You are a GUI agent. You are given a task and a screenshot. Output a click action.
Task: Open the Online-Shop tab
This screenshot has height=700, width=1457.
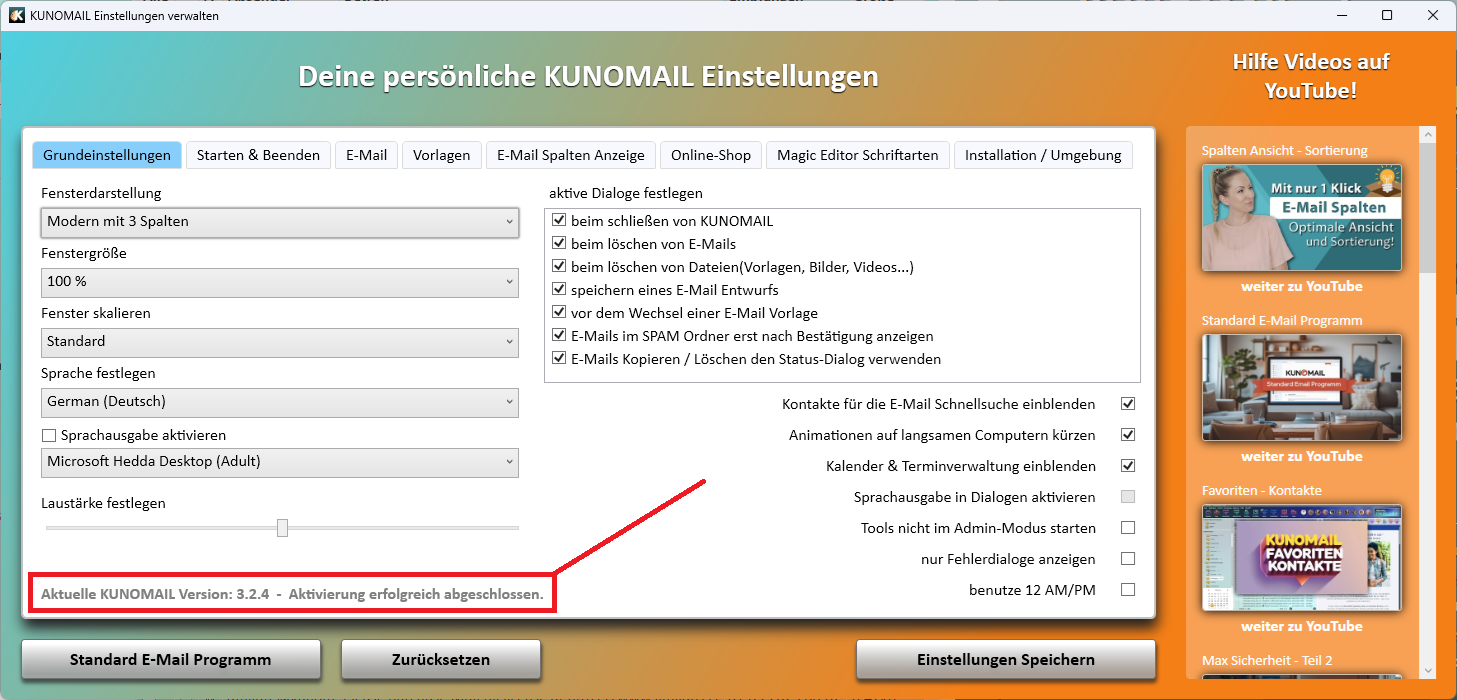[711, 155]
